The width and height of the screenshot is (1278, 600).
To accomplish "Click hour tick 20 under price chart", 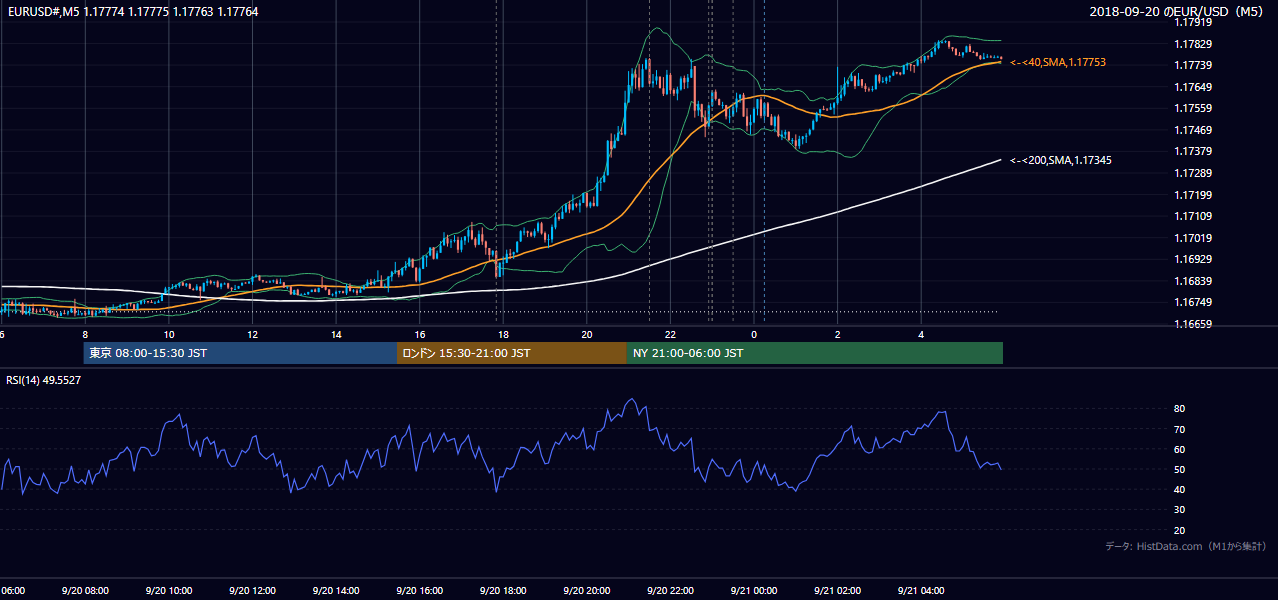I will [587, 334].
